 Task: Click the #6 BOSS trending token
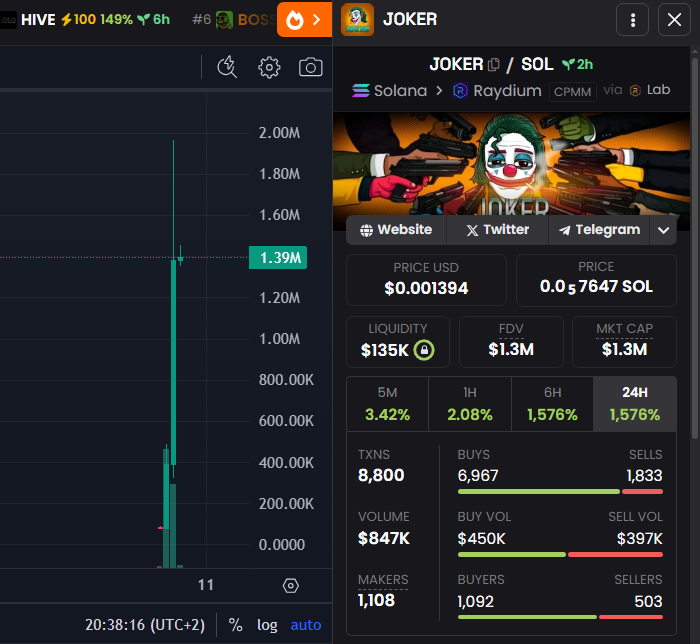[232, 20]
